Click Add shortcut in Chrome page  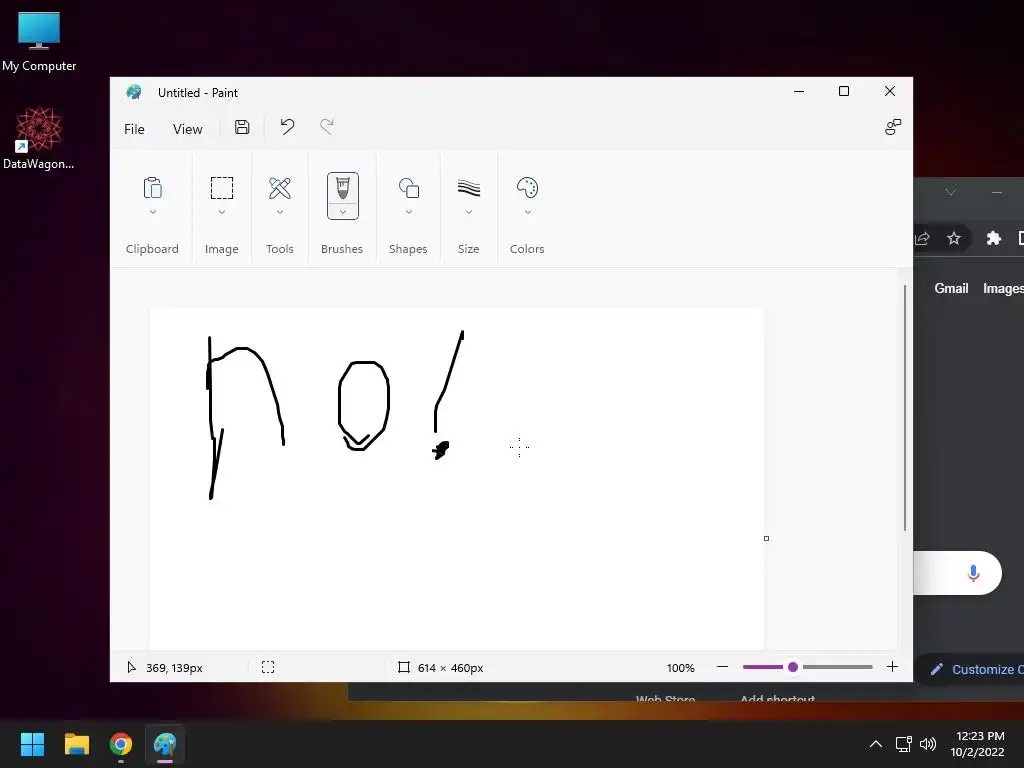click(x=777, y=699)
